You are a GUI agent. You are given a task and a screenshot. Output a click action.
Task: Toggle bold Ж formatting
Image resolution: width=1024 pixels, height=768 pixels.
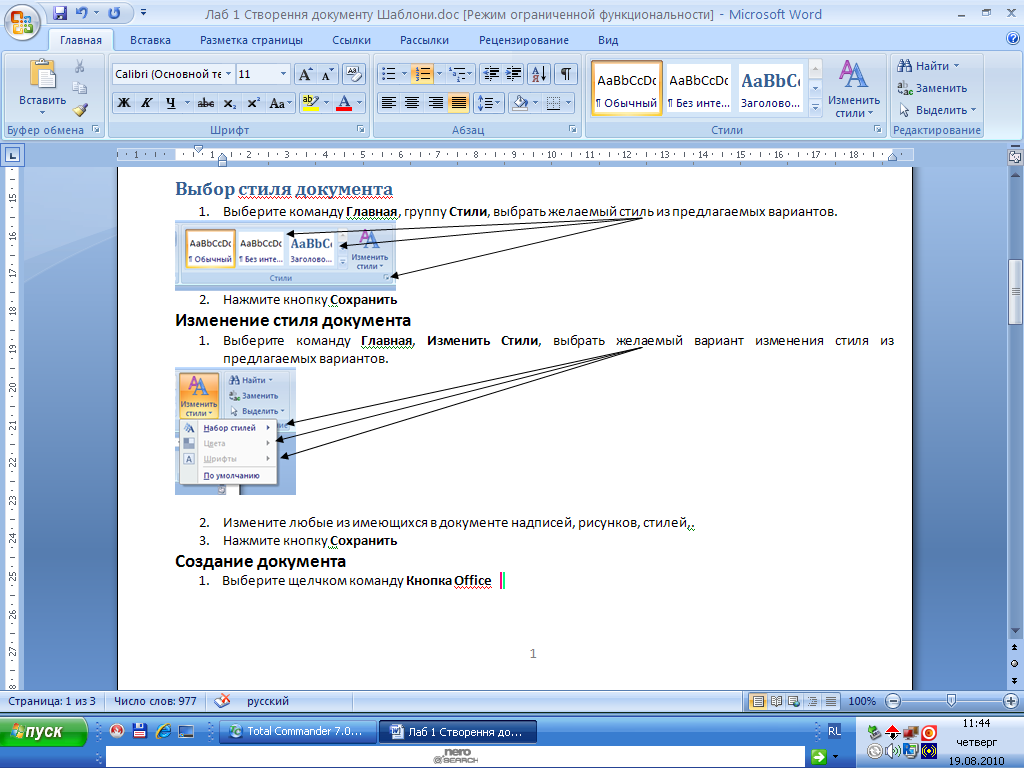tap(123, 103)
